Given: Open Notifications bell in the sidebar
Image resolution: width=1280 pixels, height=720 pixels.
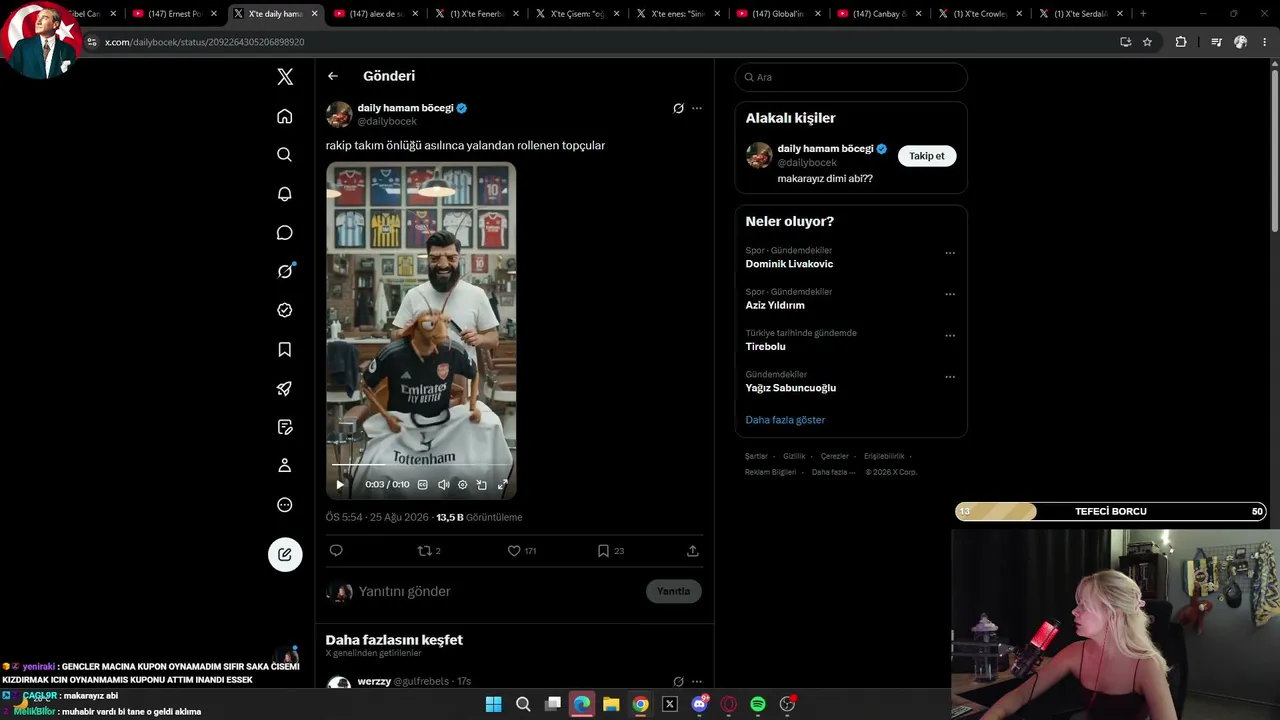Looking at the screenshot, I should (x=285, y=194).
